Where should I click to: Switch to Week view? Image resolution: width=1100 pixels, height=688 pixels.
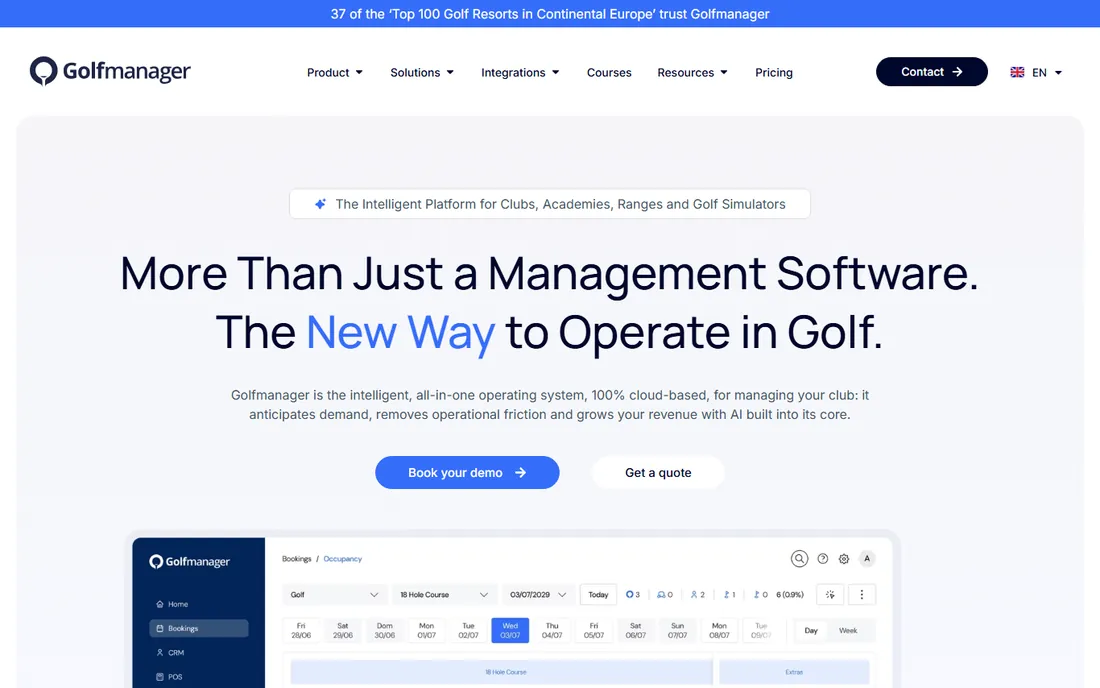pyautogui.click(x=848, y=630)
